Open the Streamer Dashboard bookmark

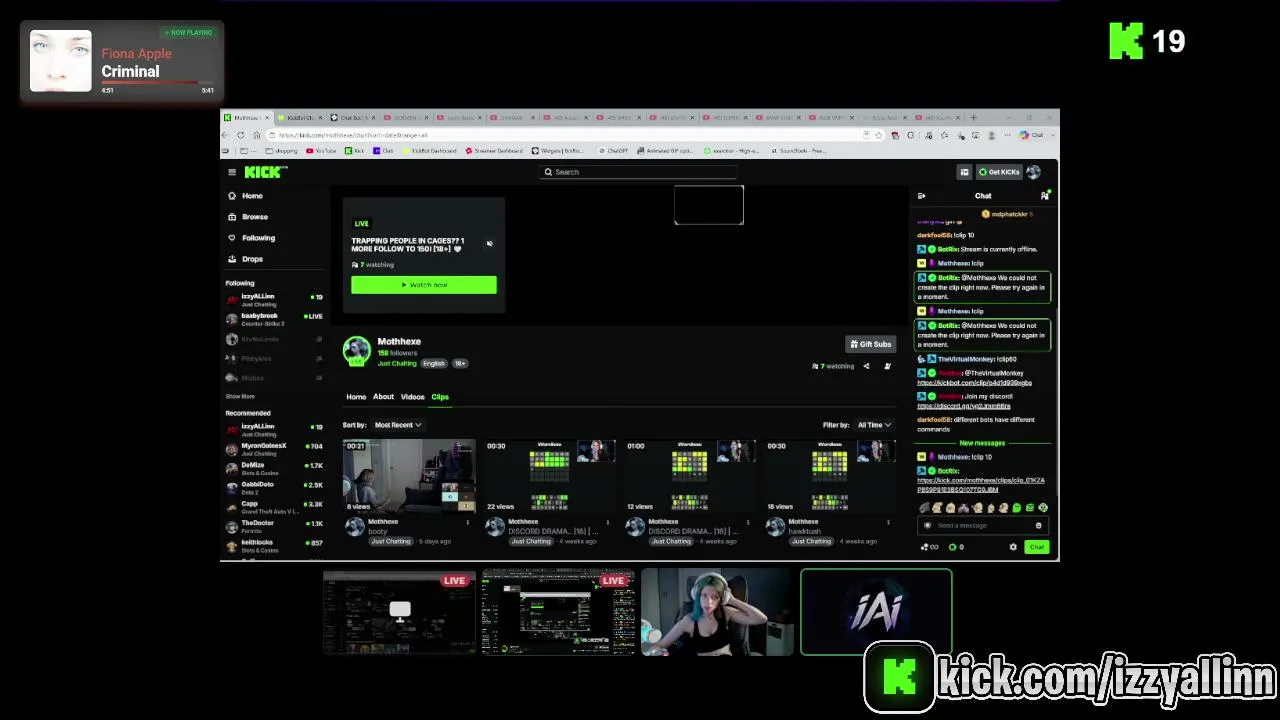pyautogui.click(x=494, y=151)
